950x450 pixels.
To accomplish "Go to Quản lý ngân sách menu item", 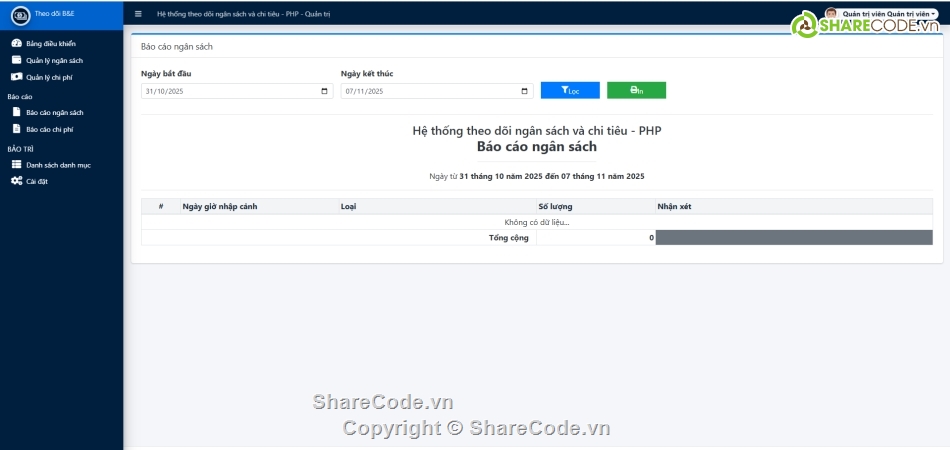I will [54, 60].
